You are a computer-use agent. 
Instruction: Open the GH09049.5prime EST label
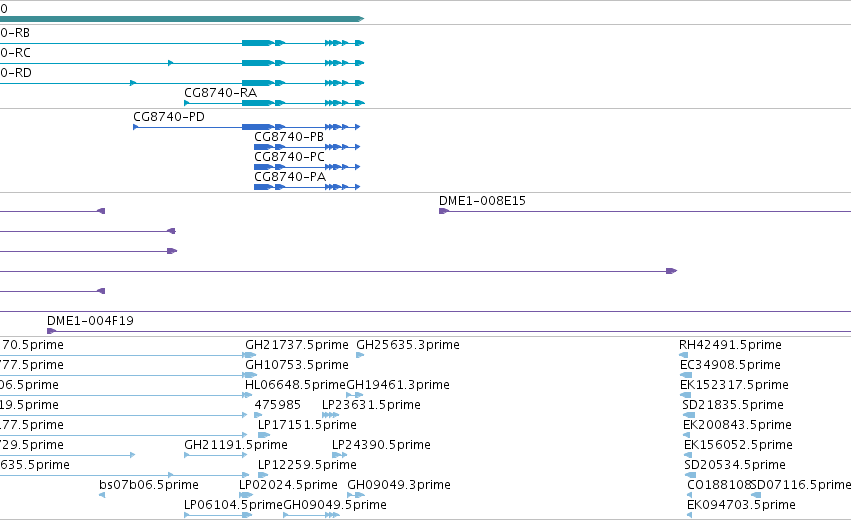335,505
